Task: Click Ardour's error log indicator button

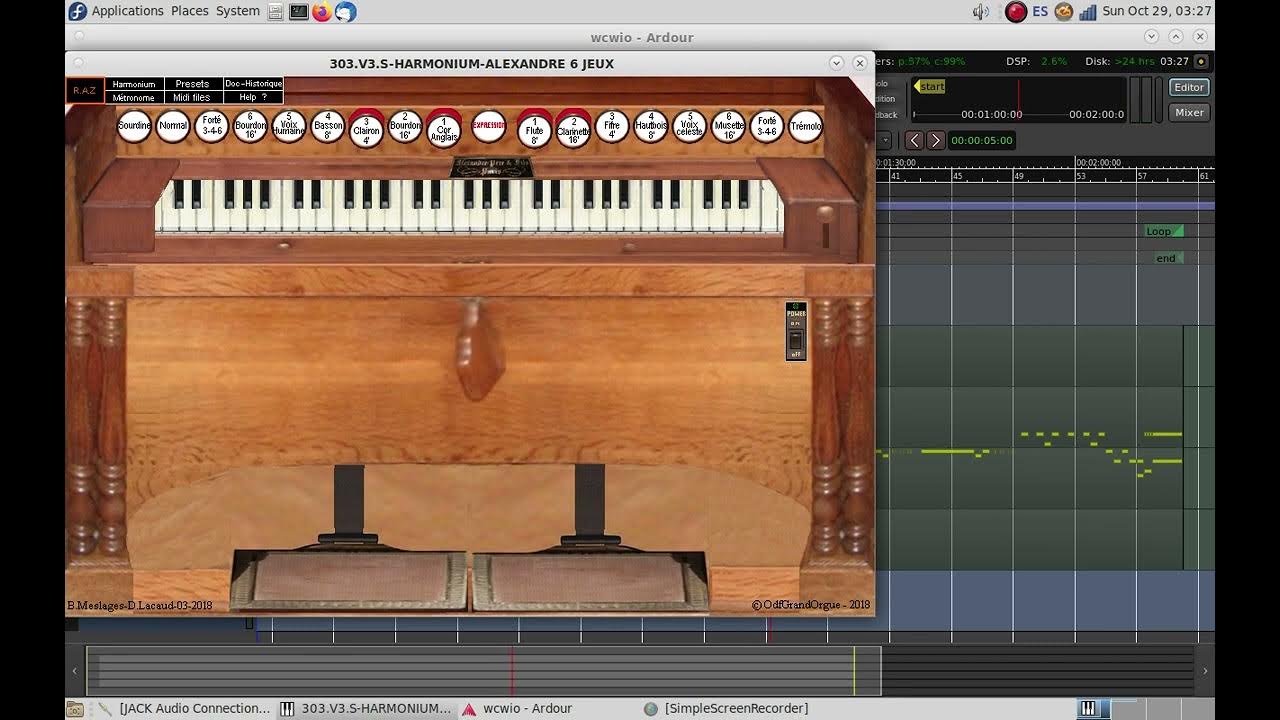Action: pos(1201,62)
